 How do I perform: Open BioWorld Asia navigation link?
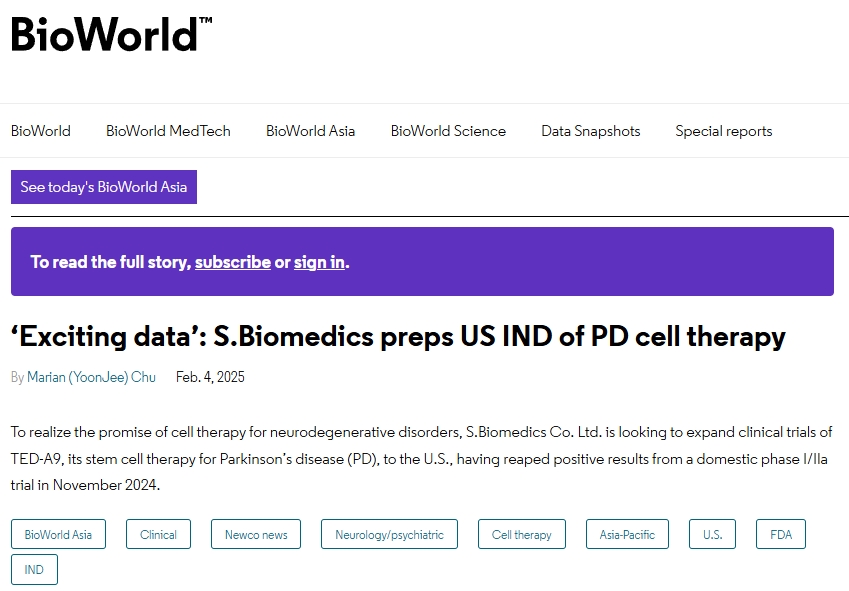(x=310, y=131)
